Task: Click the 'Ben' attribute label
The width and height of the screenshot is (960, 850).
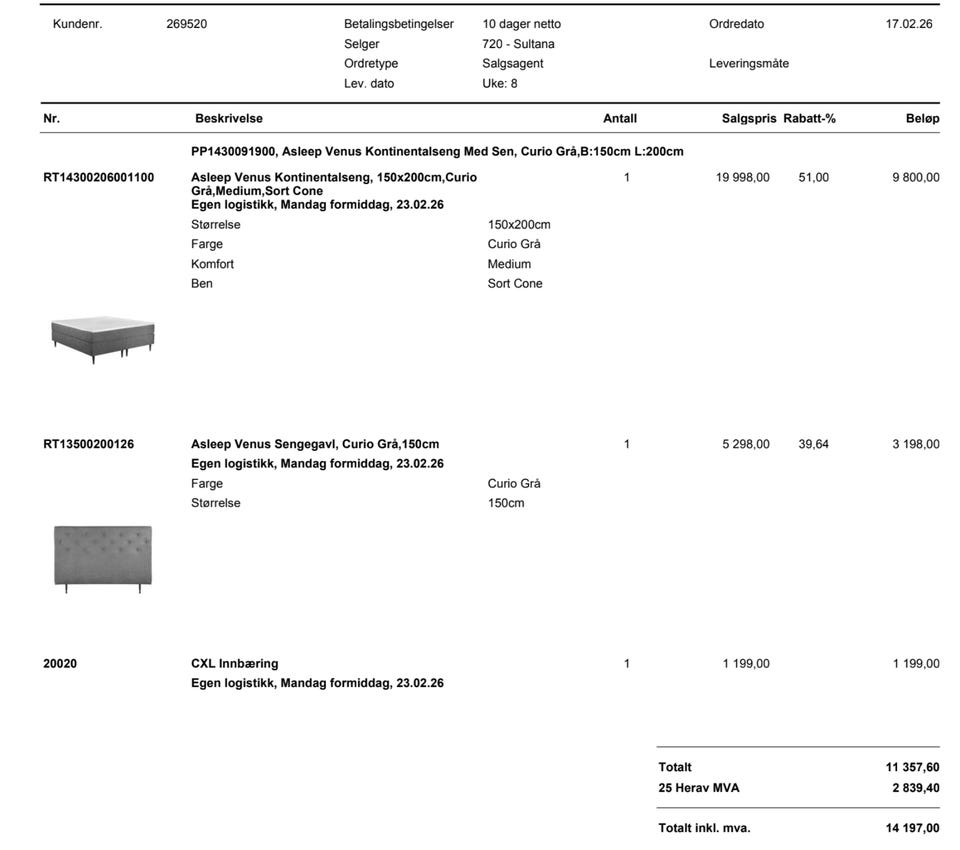Action: pyautogui.click(x=202, y=284)
